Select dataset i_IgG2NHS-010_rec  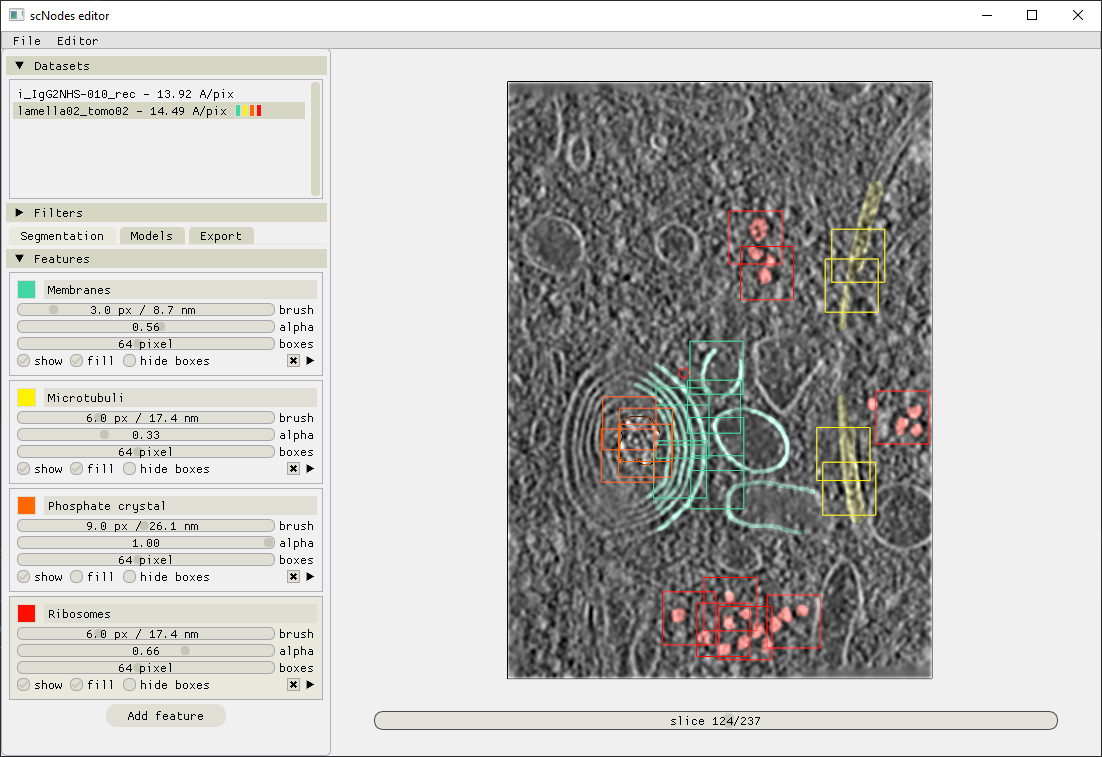pyautogui.click(x=159, y=94)
